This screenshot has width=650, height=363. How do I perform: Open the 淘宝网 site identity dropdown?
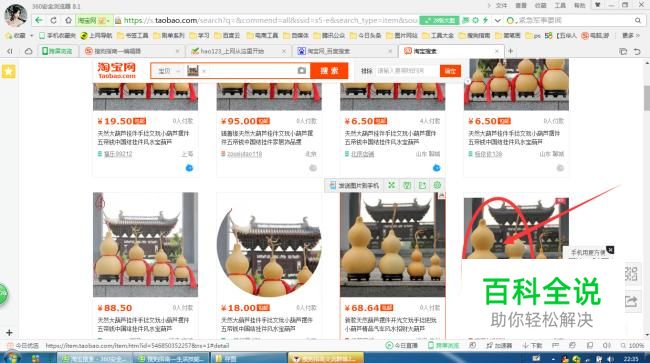tap(95, 20)
